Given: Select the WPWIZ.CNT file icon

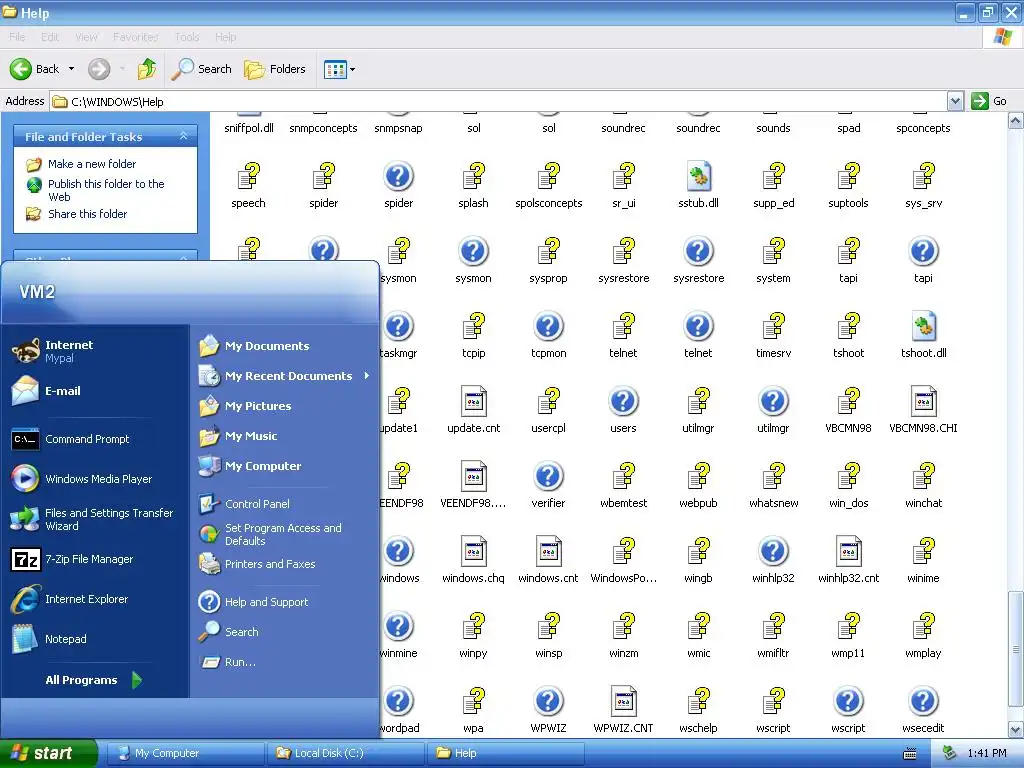Looking at the screenshot, I should (x=623, y=701).
